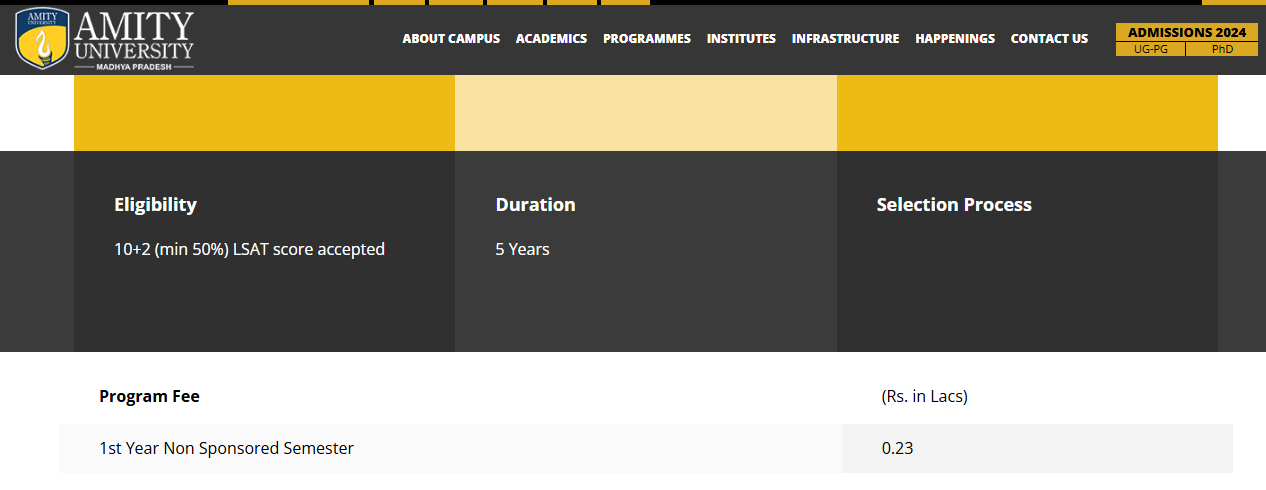This screenshot has width=1266, height=490.
Task: Click the Selection Process heading
Action: 953,205
